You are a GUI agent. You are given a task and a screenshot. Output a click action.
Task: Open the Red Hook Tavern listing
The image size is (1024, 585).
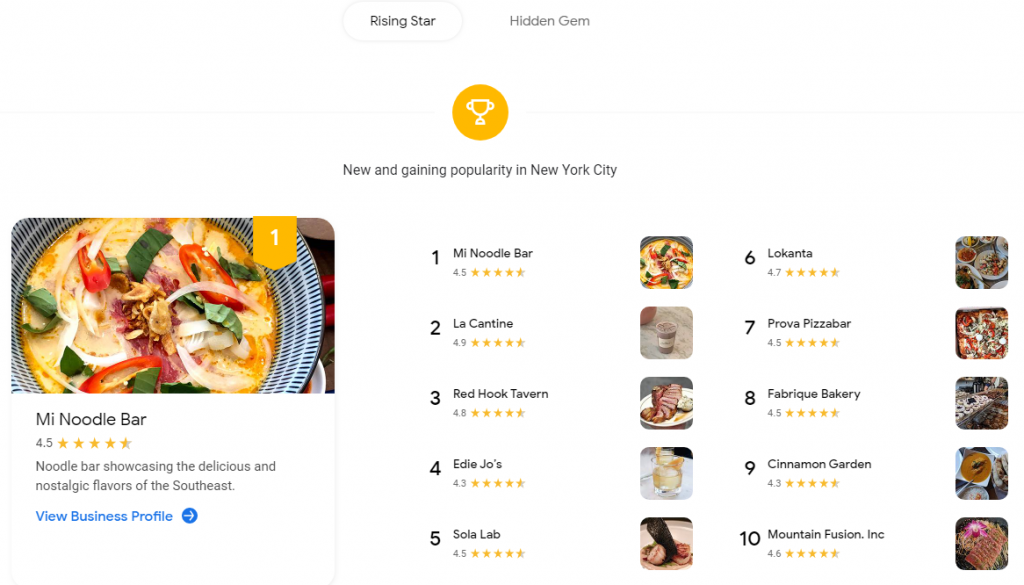coord(500,394)
